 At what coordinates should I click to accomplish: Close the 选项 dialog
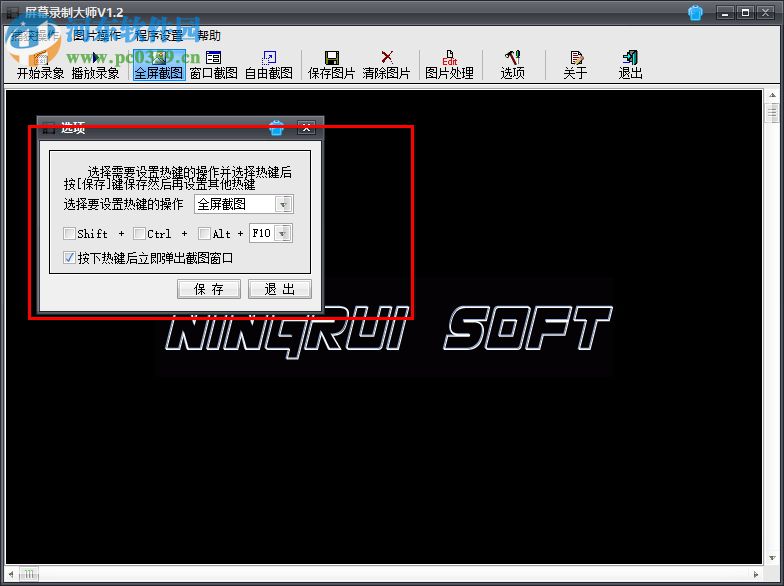306,128
